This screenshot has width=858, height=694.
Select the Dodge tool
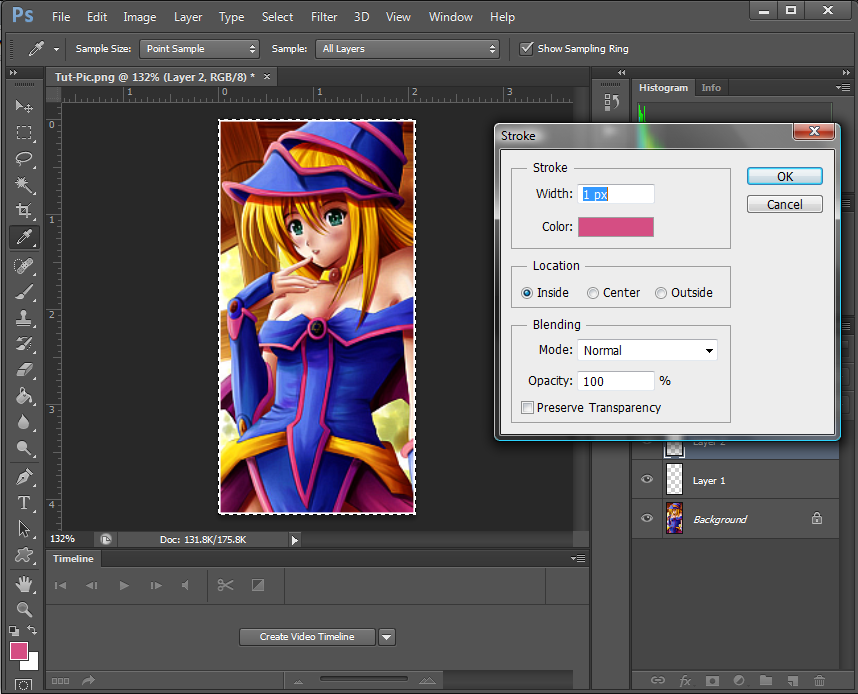coord(24,448)
